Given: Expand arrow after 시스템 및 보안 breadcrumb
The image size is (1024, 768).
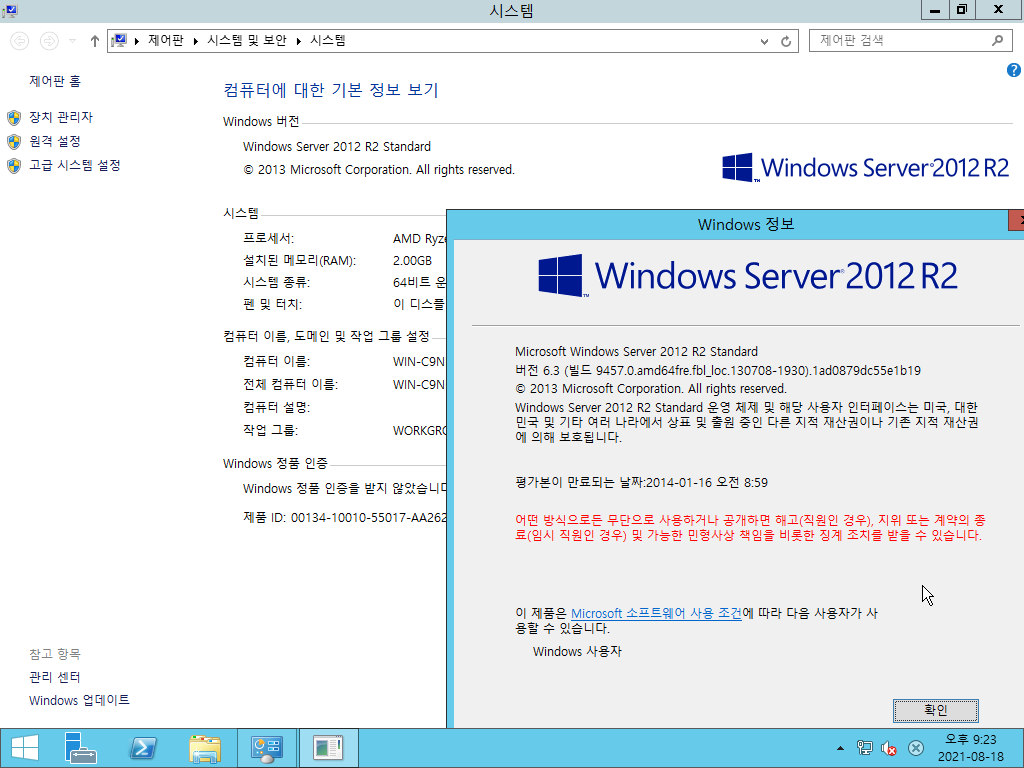Looking at the screenshot, I should 298,41.
